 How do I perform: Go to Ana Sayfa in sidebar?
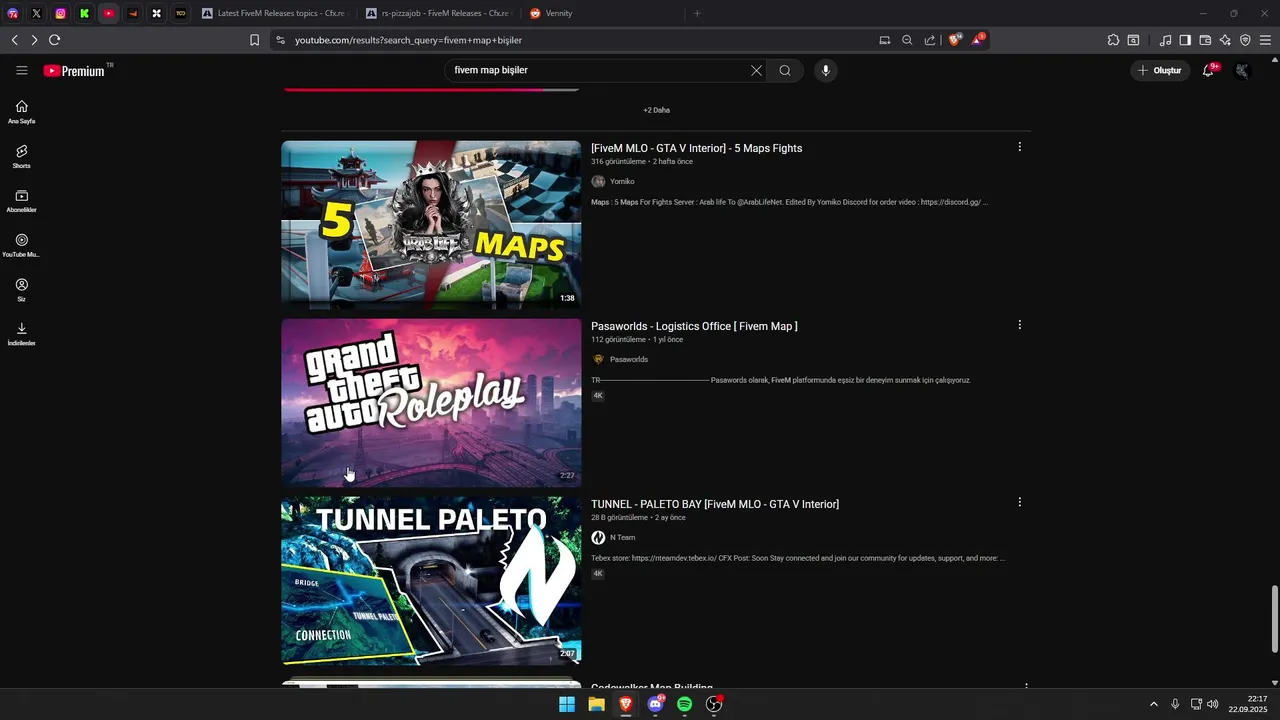[x=22, y=112]
